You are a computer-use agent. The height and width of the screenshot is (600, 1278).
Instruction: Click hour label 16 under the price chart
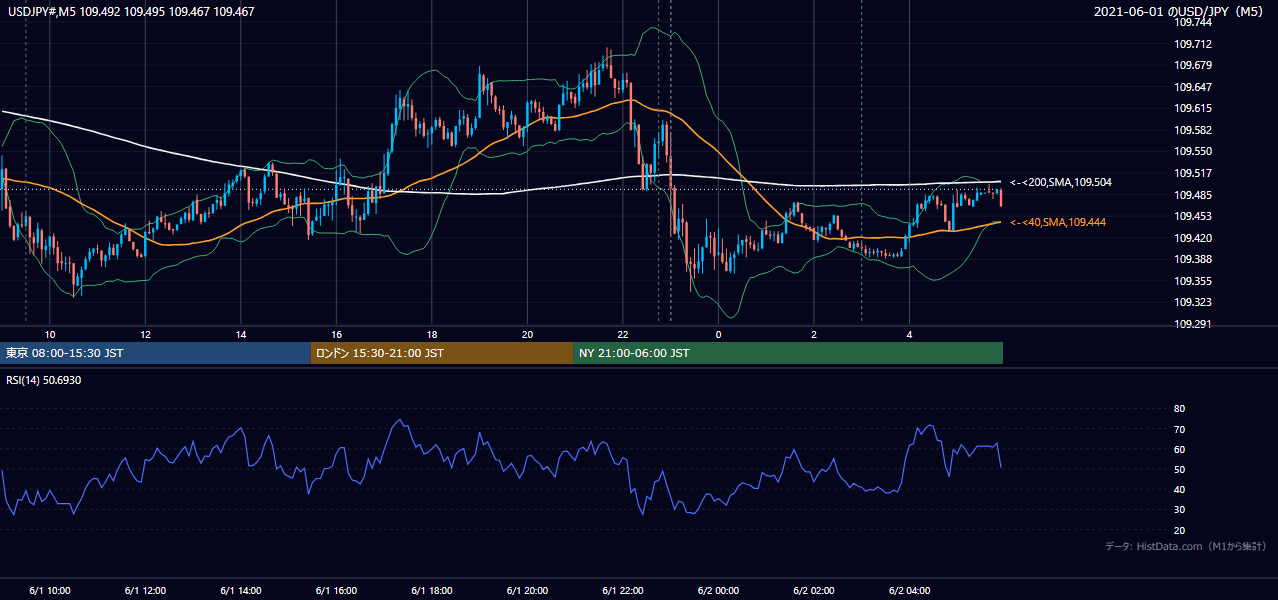point(337,334)
